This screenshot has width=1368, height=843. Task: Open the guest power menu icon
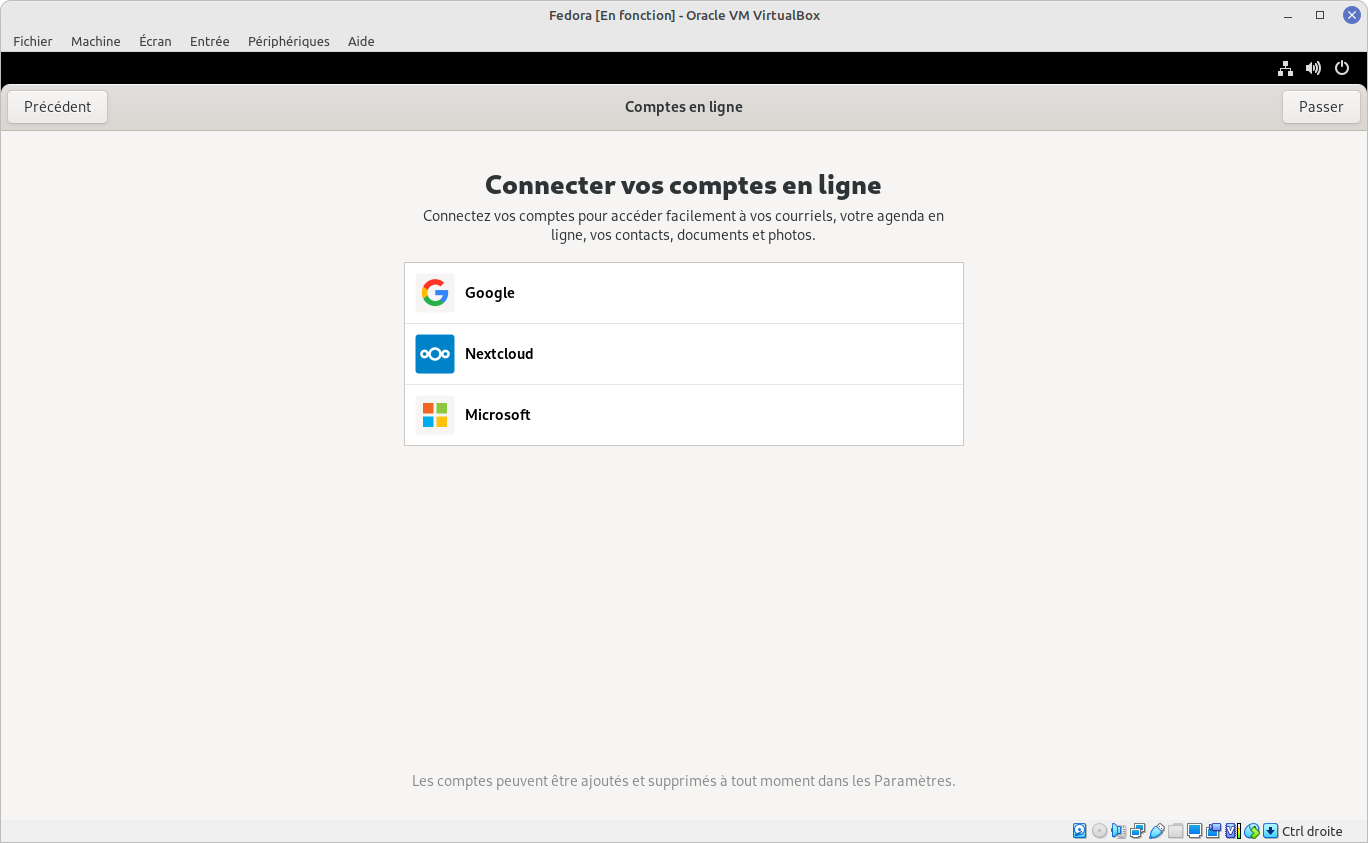pyautogui.click(x=1342, y=68)
